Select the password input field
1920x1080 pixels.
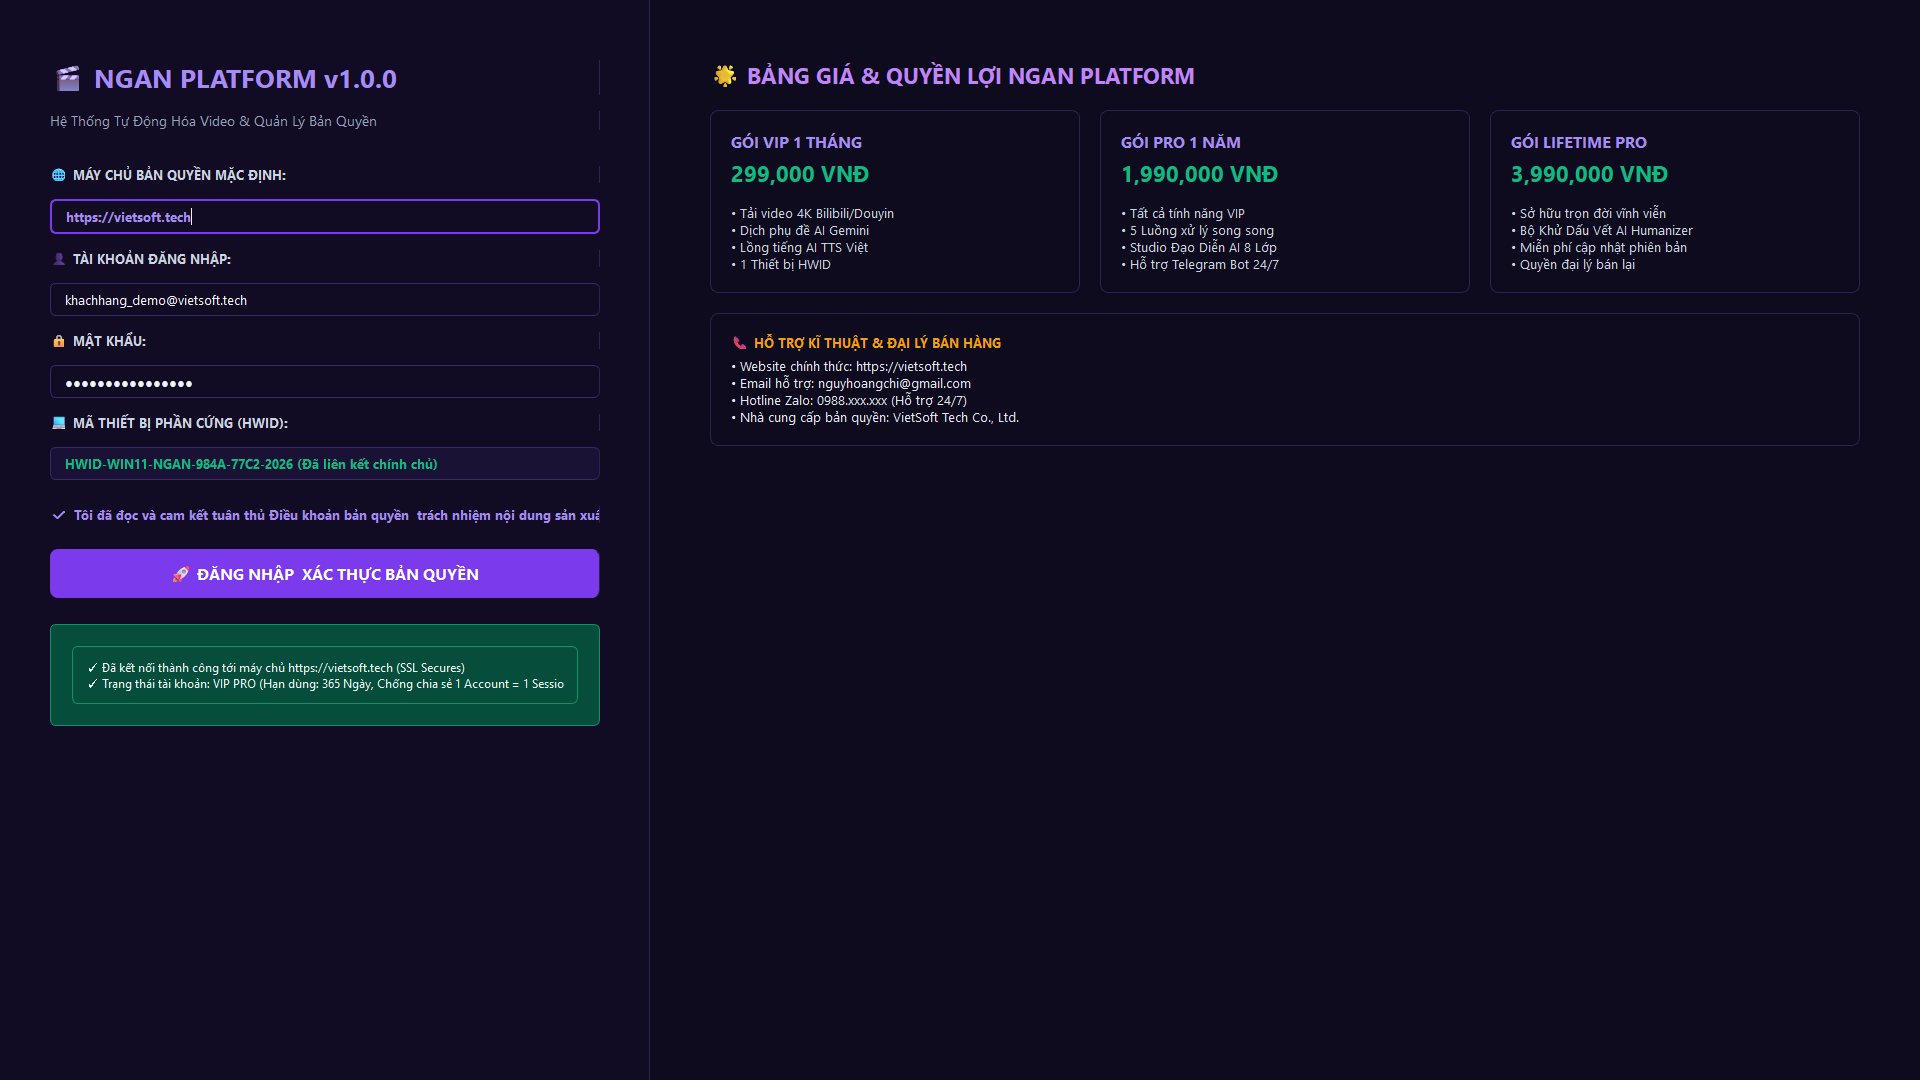point(325,382)
